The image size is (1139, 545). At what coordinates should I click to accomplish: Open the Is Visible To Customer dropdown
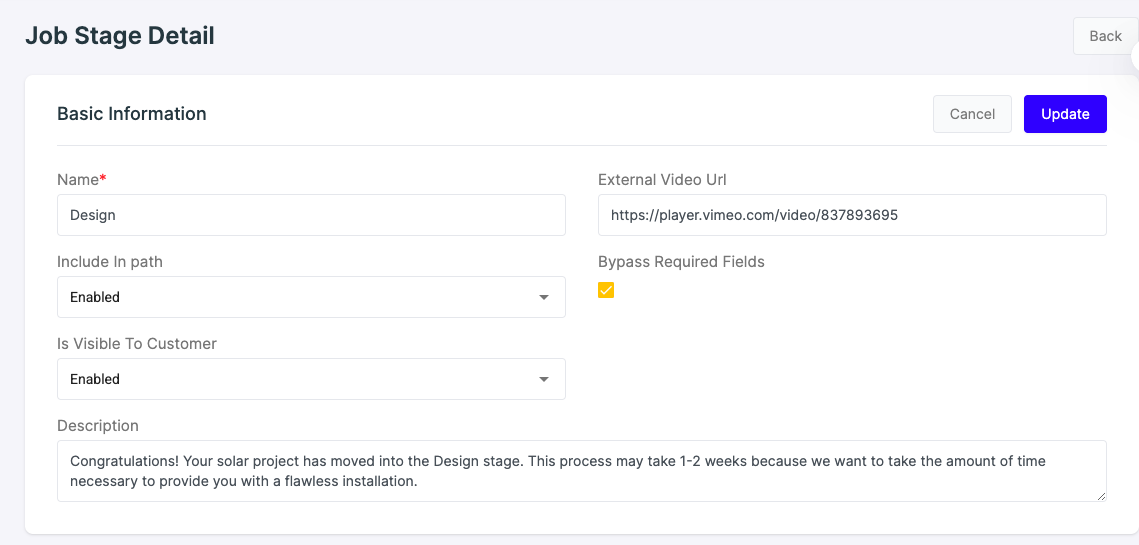(x=311, y=379)
